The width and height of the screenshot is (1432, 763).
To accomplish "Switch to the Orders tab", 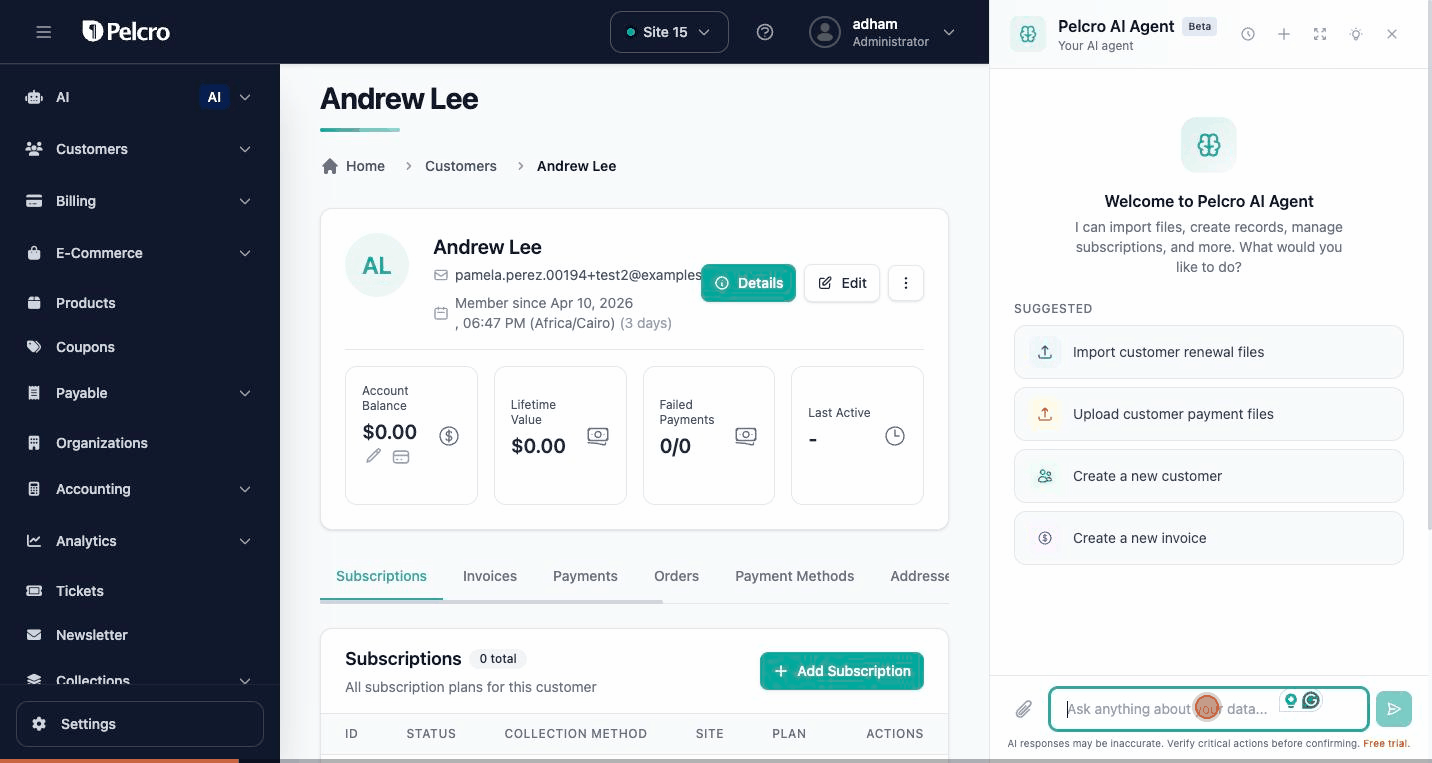I will pos(676,576).
